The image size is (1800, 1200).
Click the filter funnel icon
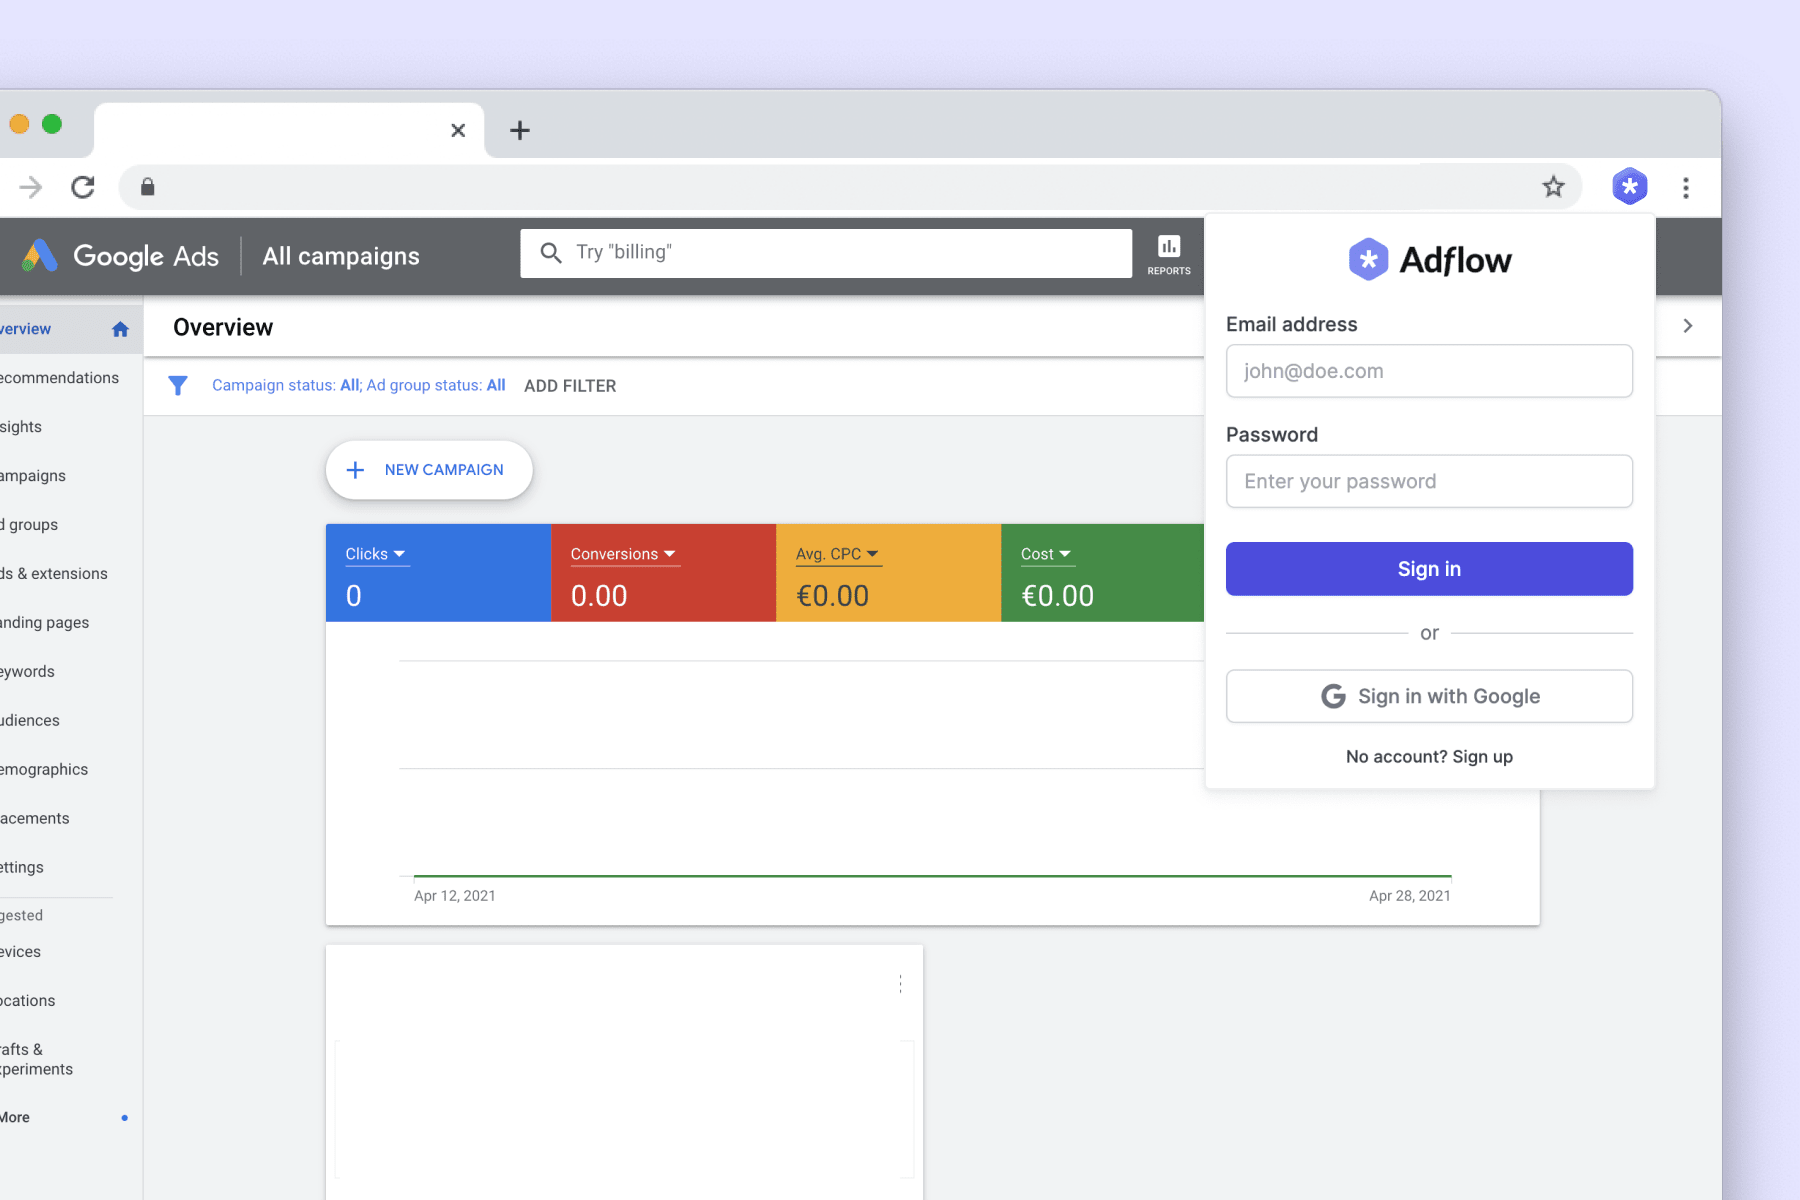[x=178, y=385]
